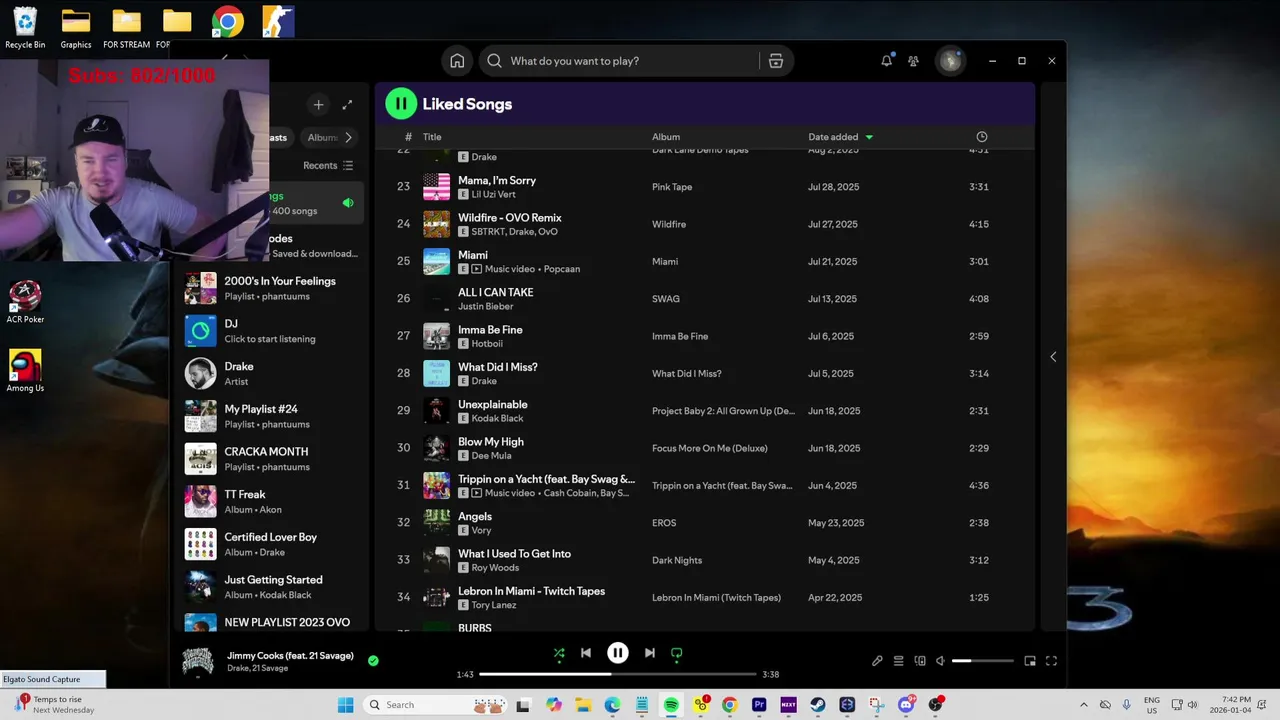Open Justin Bieber artist link
The height and width of the screenshot is (720, 1280).
486,306
